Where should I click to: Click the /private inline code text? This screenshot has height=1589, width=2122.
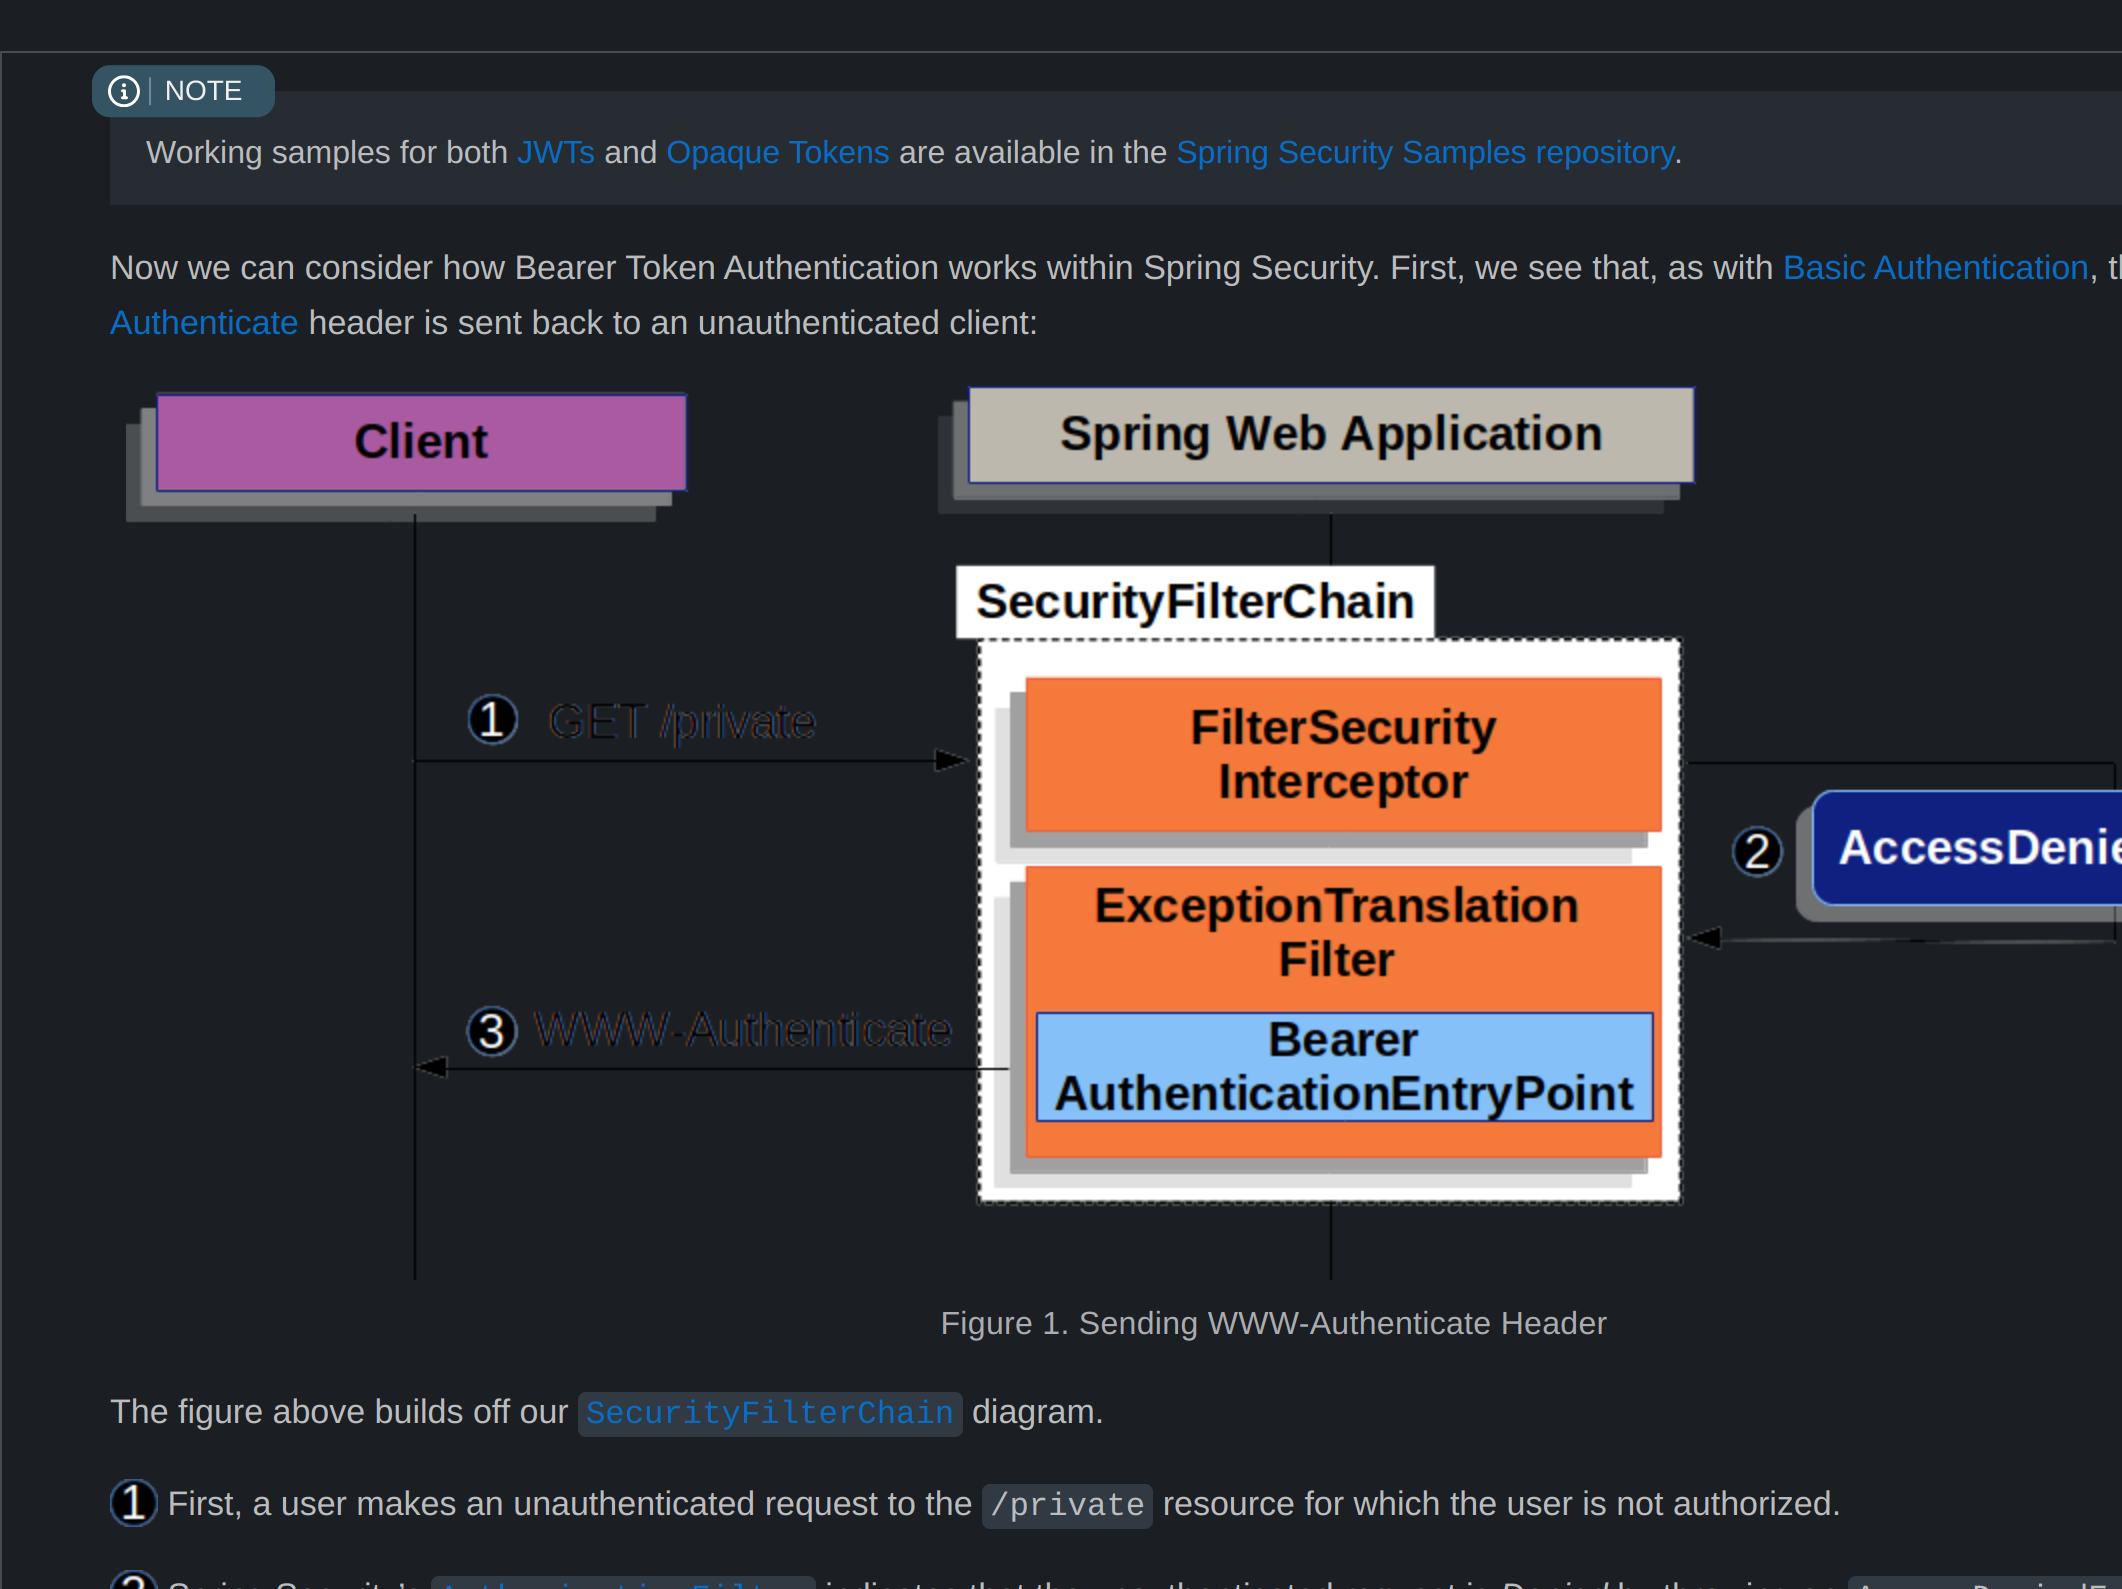point(1066,1505)
